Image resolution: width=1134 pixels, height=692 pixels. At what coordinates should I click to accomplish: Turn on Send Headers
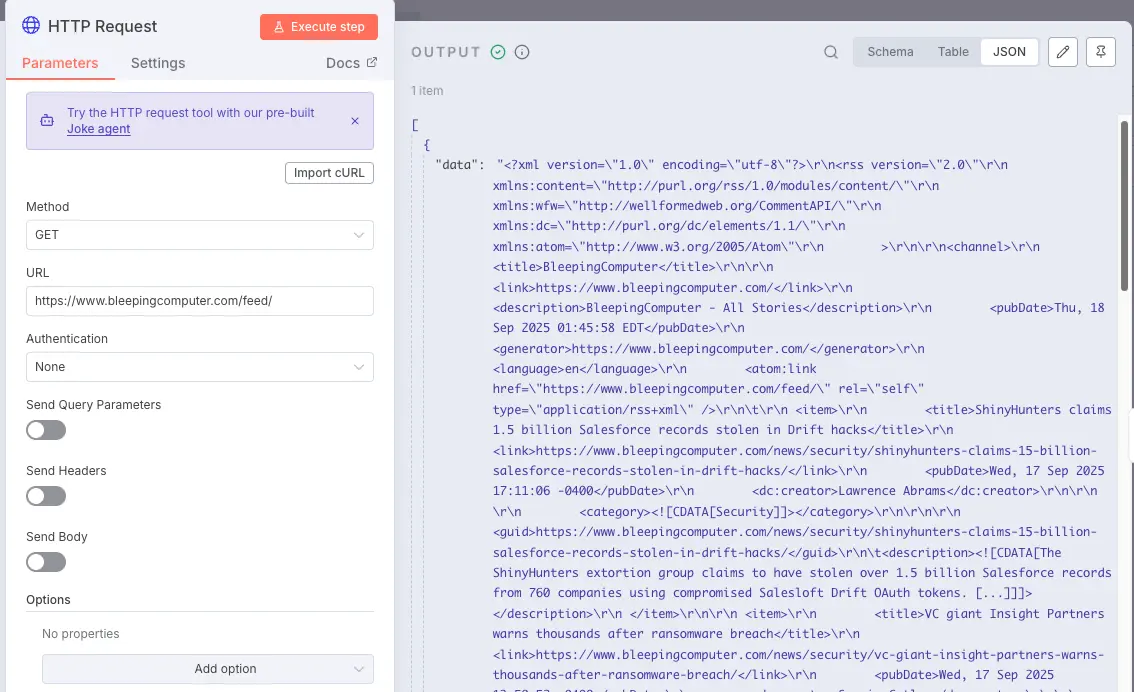(x=46, y=495)
